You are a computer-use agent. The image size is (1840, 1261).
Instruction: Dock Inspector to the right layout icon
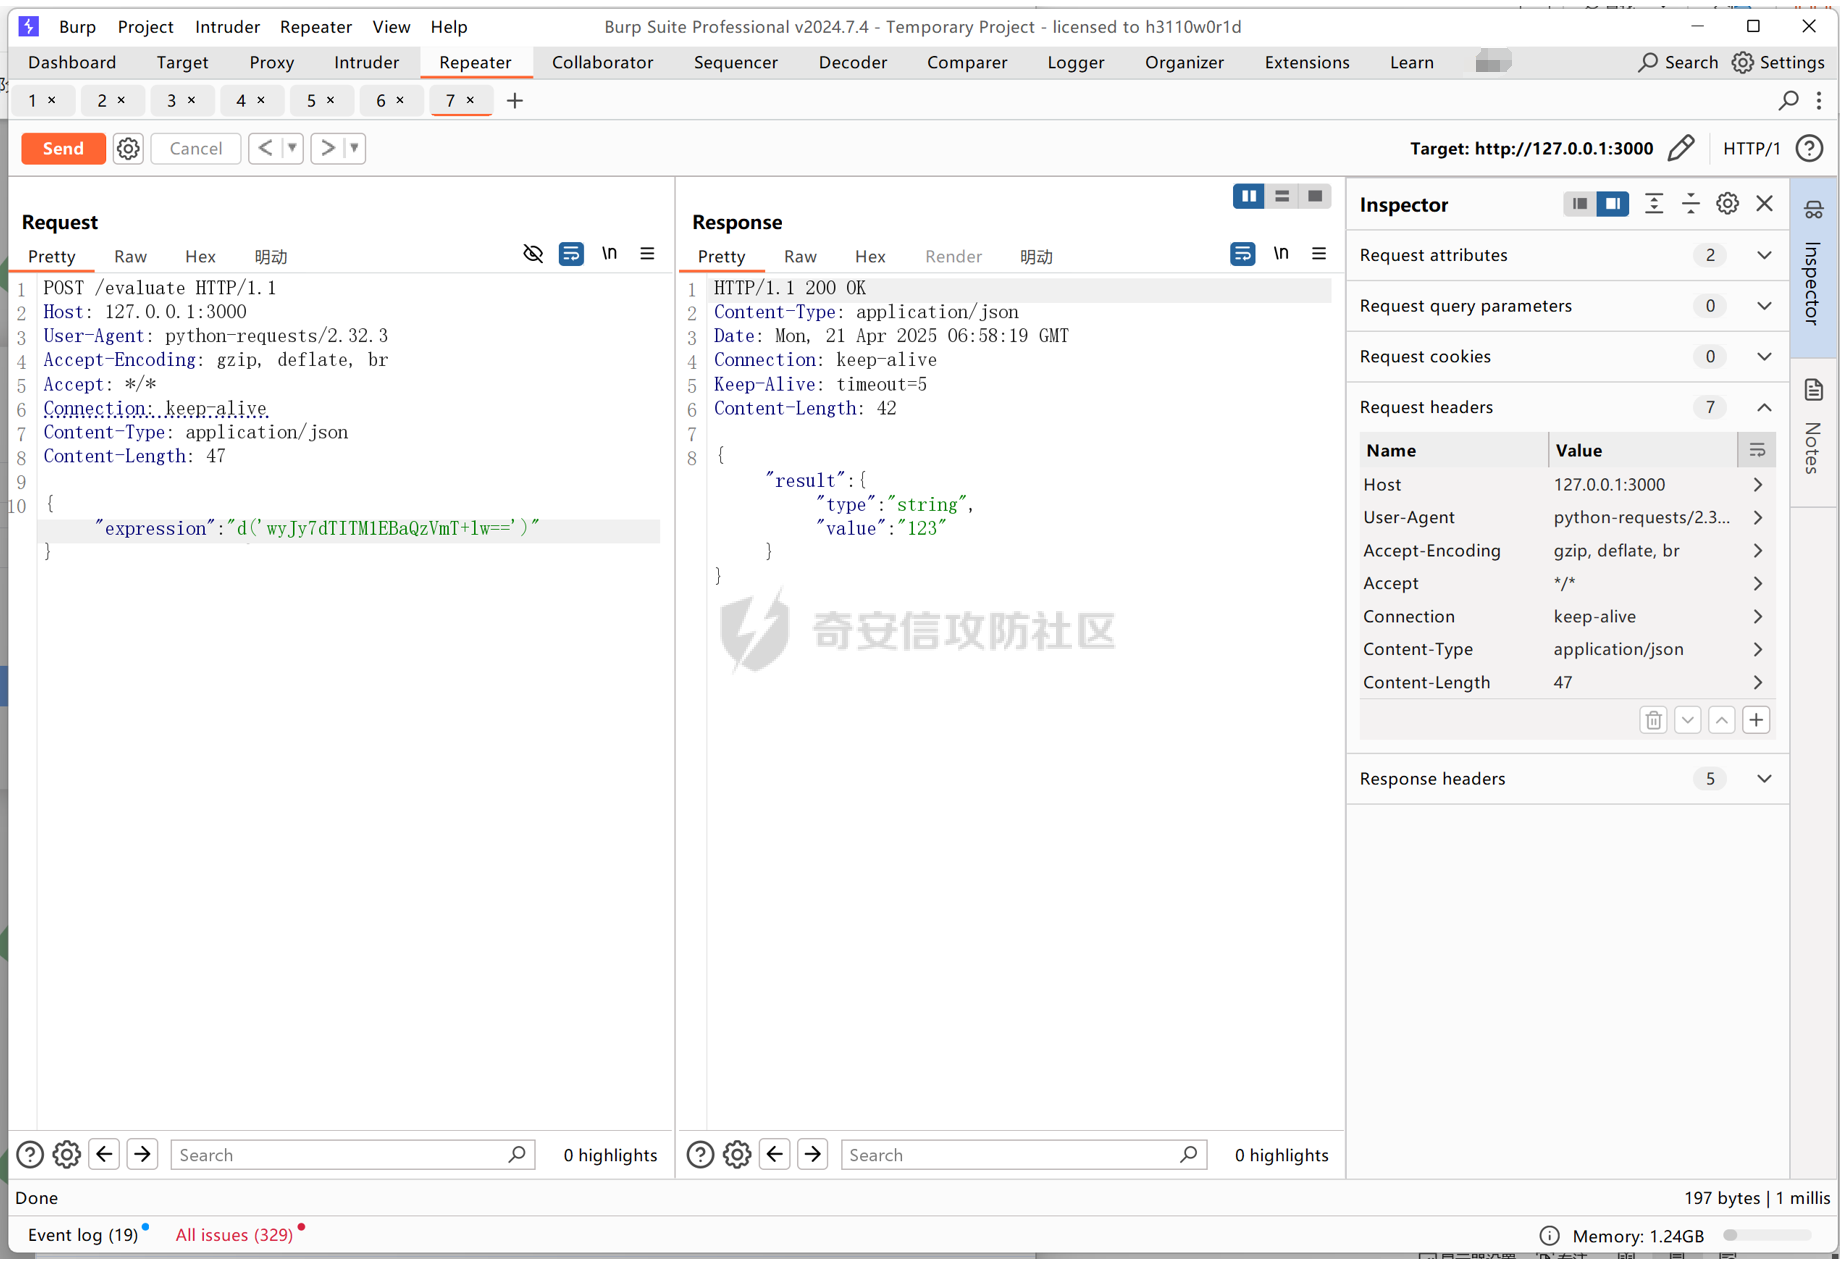tap(1613, 204)
